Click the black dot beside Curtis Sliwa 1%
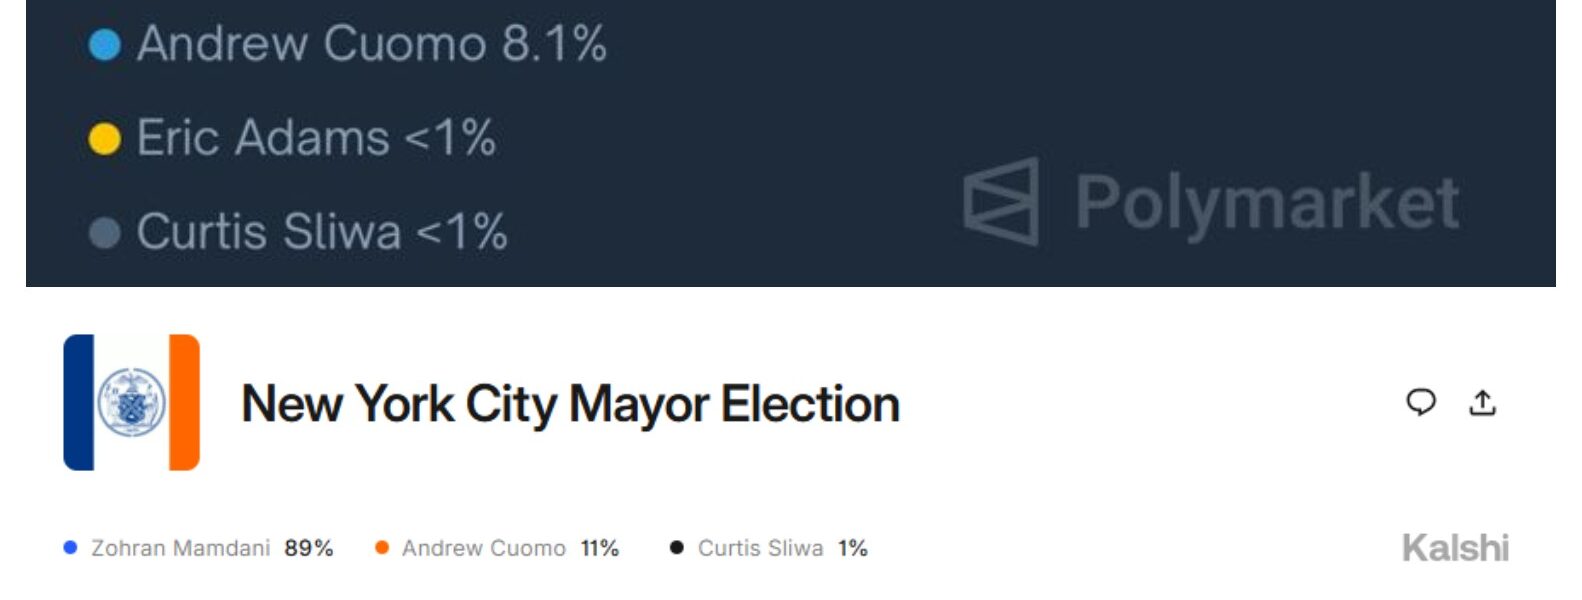 click(x=677, y=547)
